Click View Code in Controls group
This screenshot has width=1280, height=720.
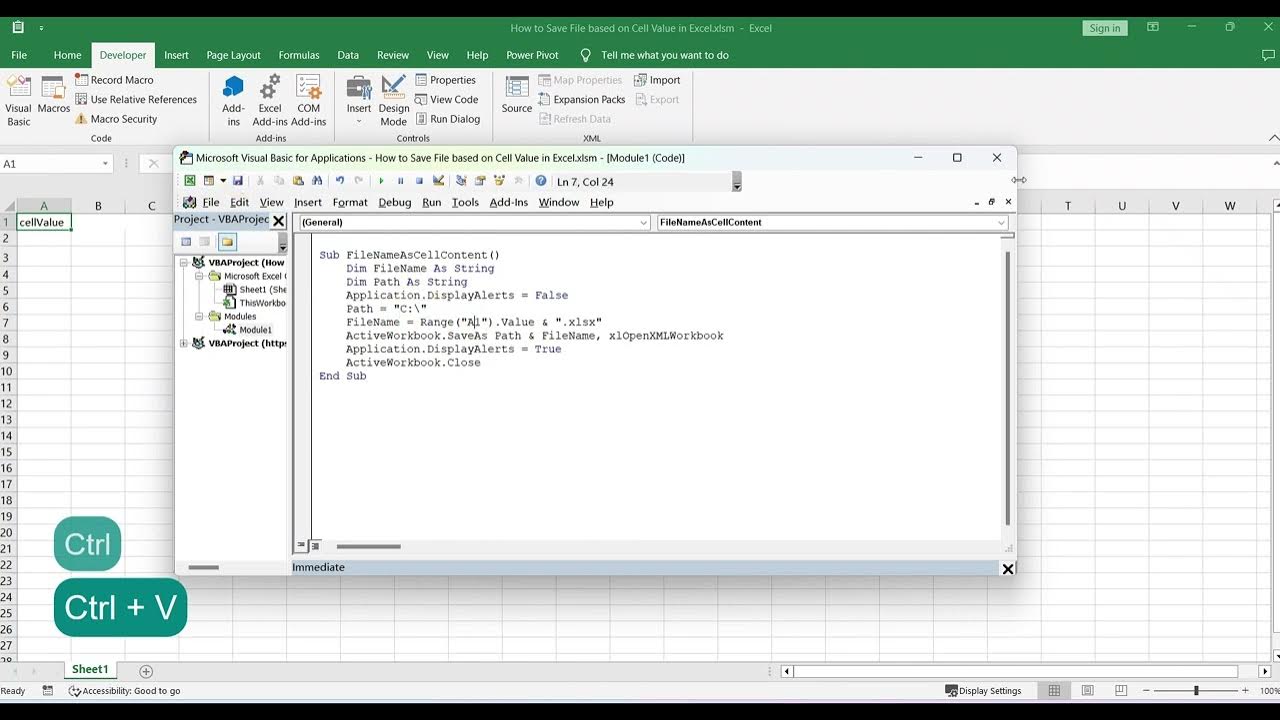(447, 99)
